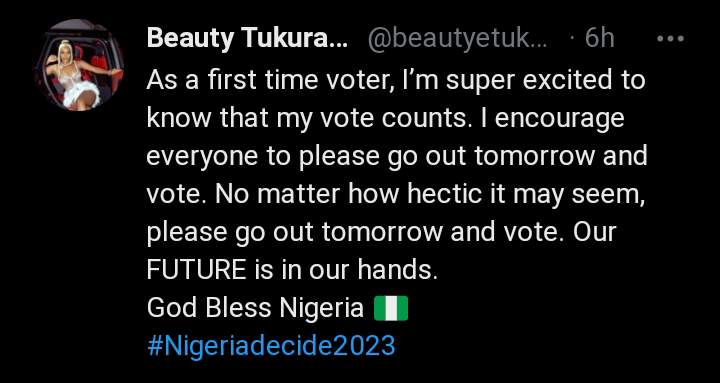Follow the #Nigeriadecide2023 hashtag
720x383 pixels.
pos(271,346)
